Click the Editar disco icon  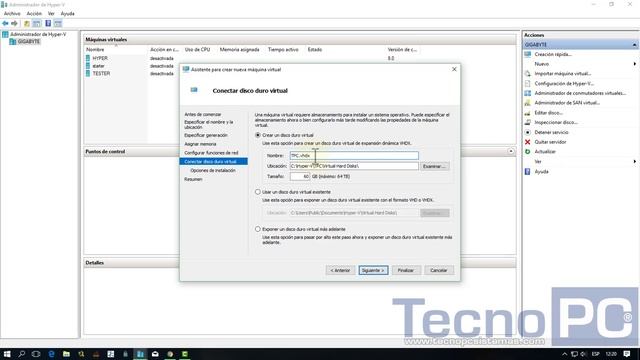527,113
